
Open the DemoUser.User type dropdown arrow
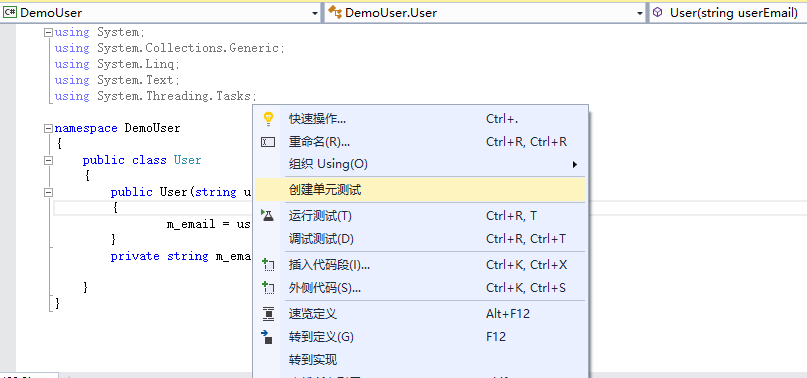pos(640,13)
